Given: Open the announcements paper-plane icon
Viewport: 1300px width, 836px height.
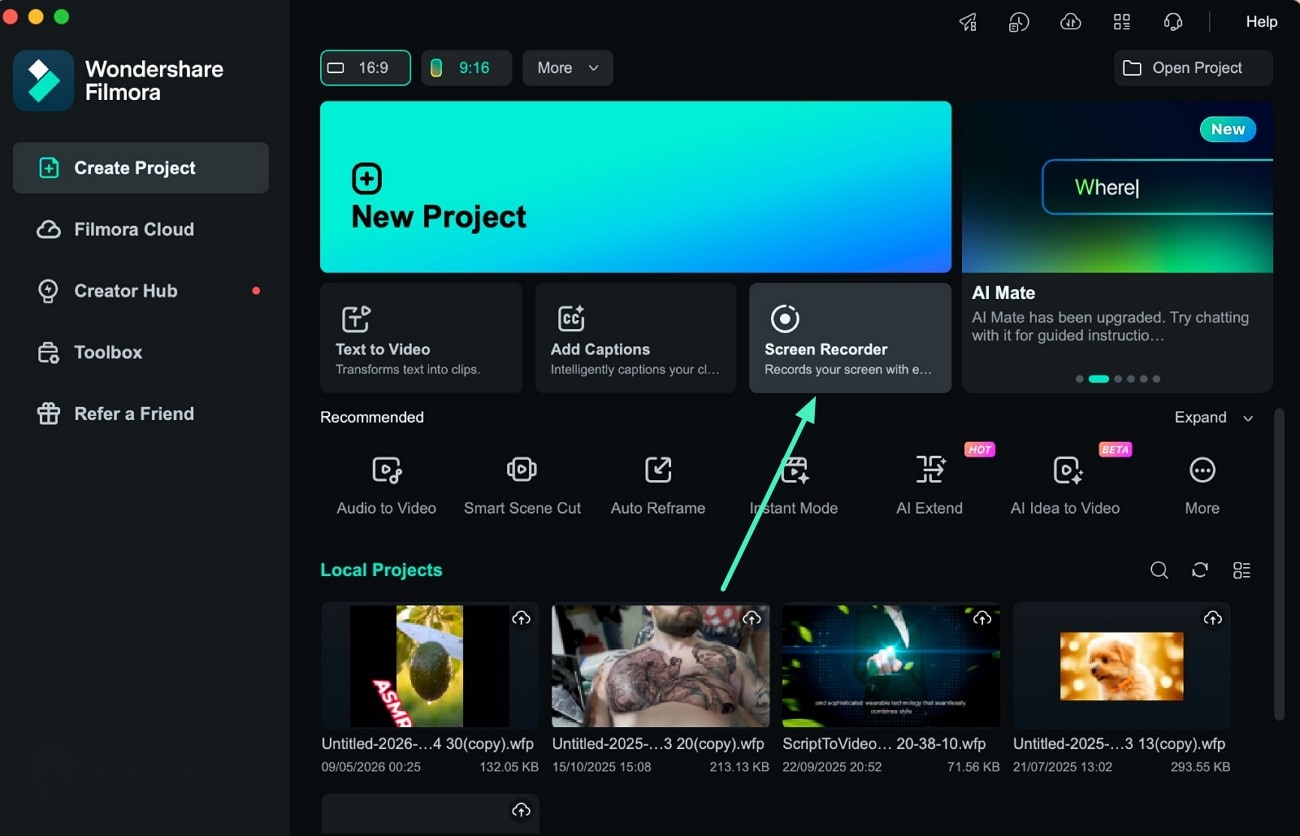Looking at the screenshot, I should tap(967, 22).
